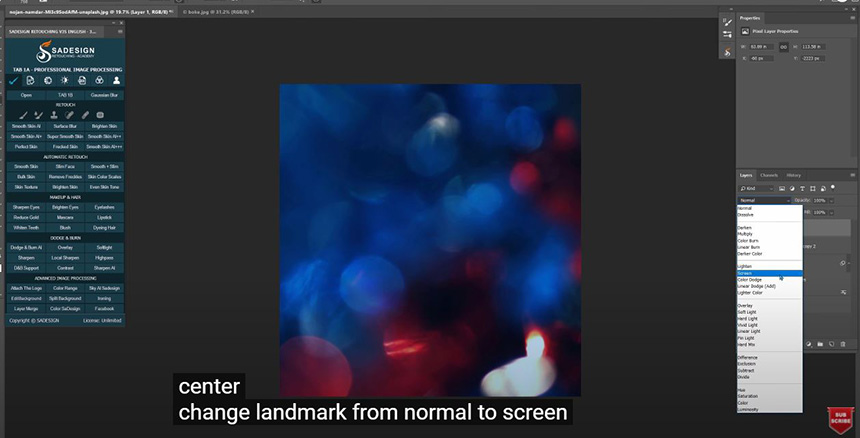860x438 pixels.
Task: Choose Screen in blend mode list
Action: click(x=770, y=273)
